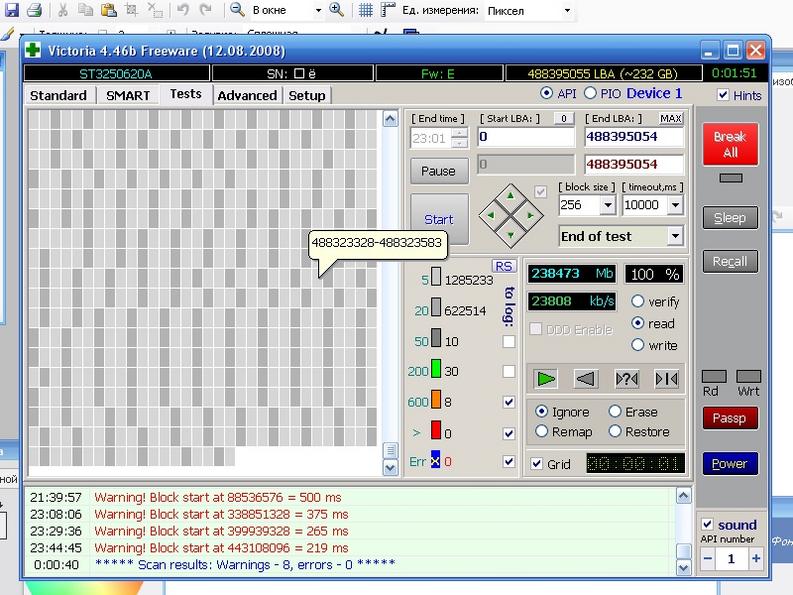Click the Sleep button
Image resolution: width=793 pixels, height=595 pixels.
(730, 218)
